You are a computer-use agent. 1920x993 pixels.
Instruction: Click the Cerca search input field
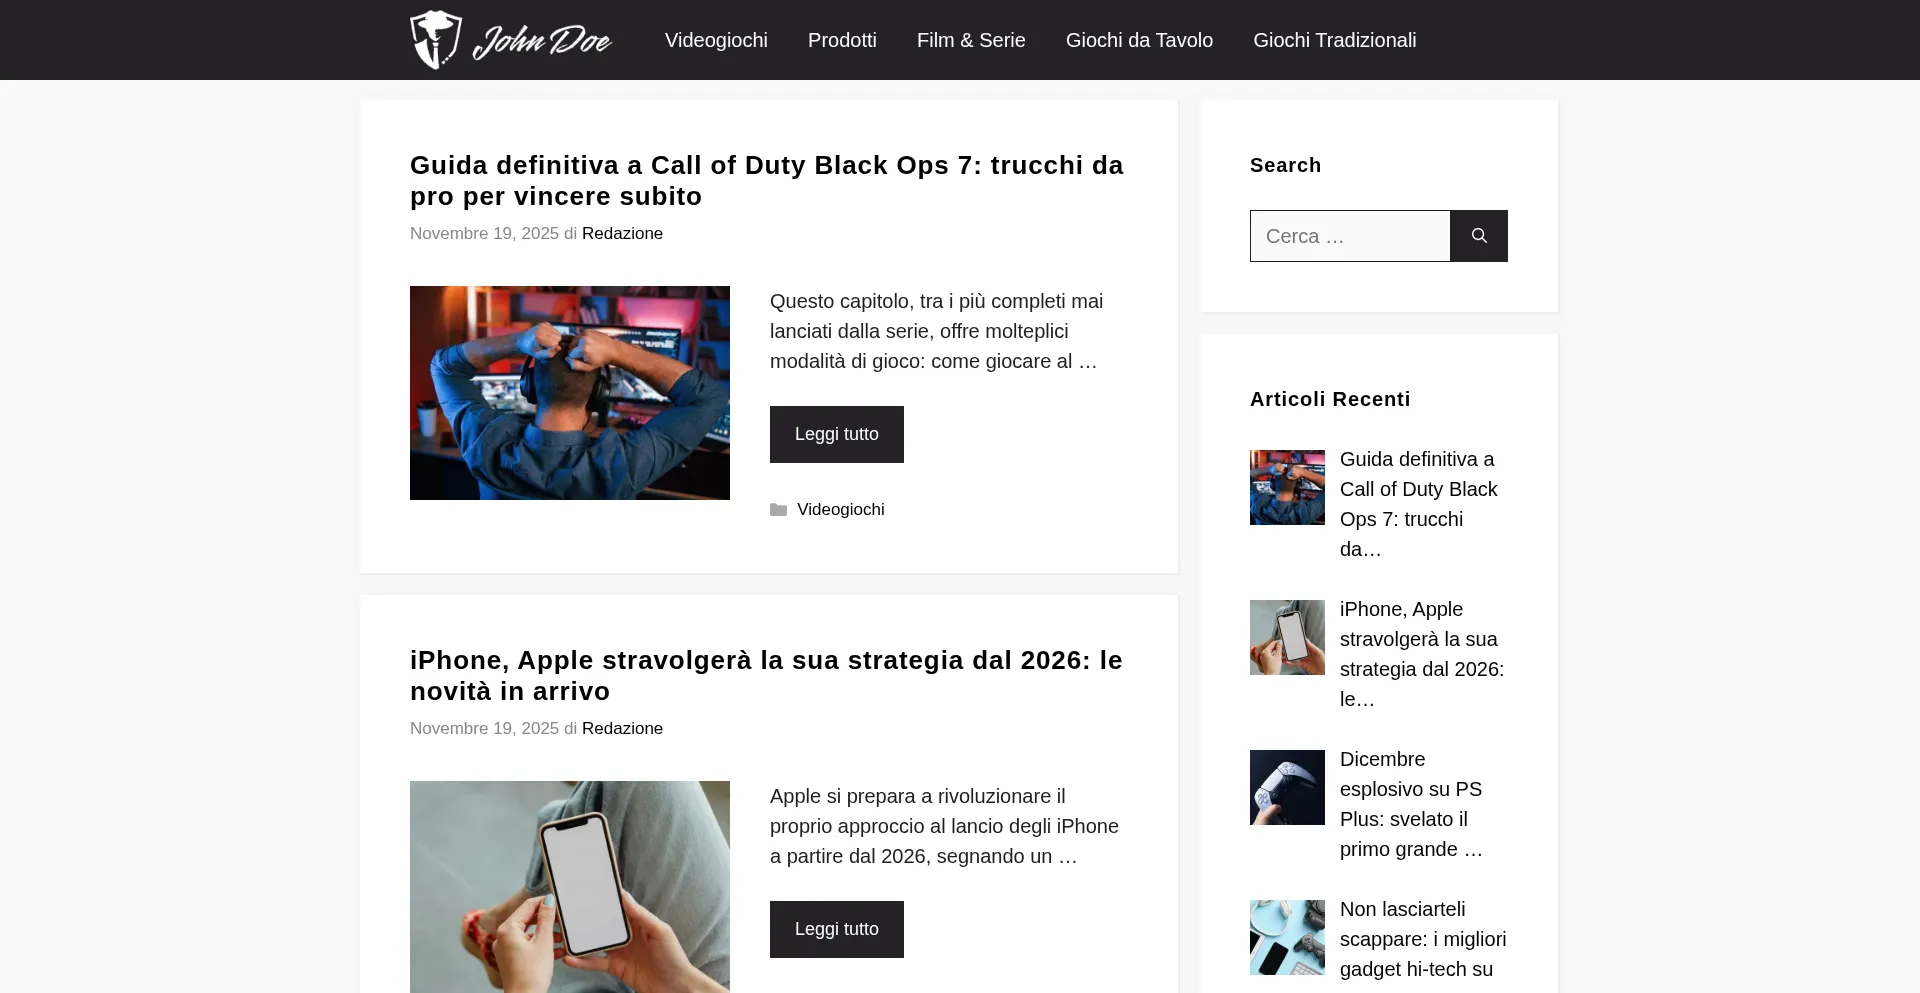tap(1350, 236)
